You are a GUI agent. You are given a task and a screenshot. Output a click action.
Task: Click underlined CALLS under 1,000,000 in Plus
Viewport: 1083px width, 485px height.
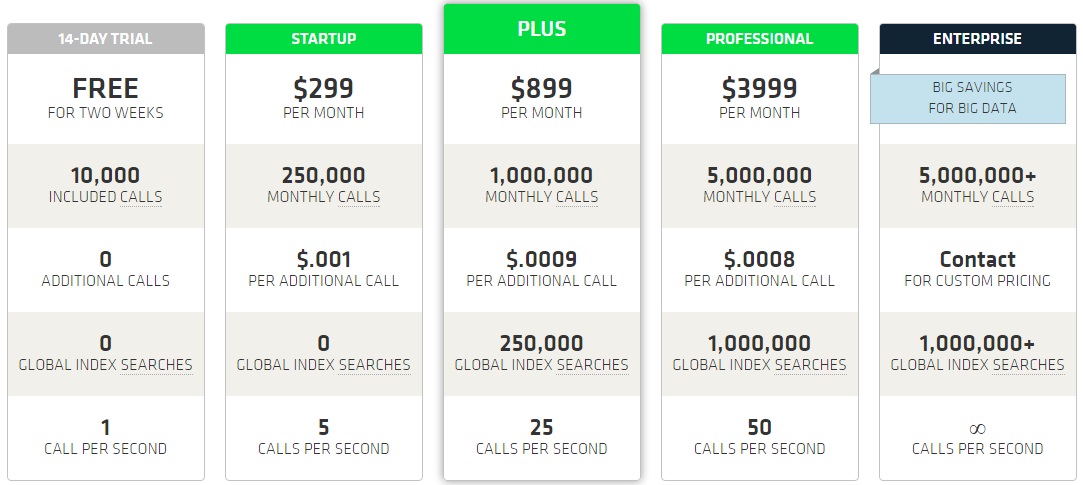point(577,197)
